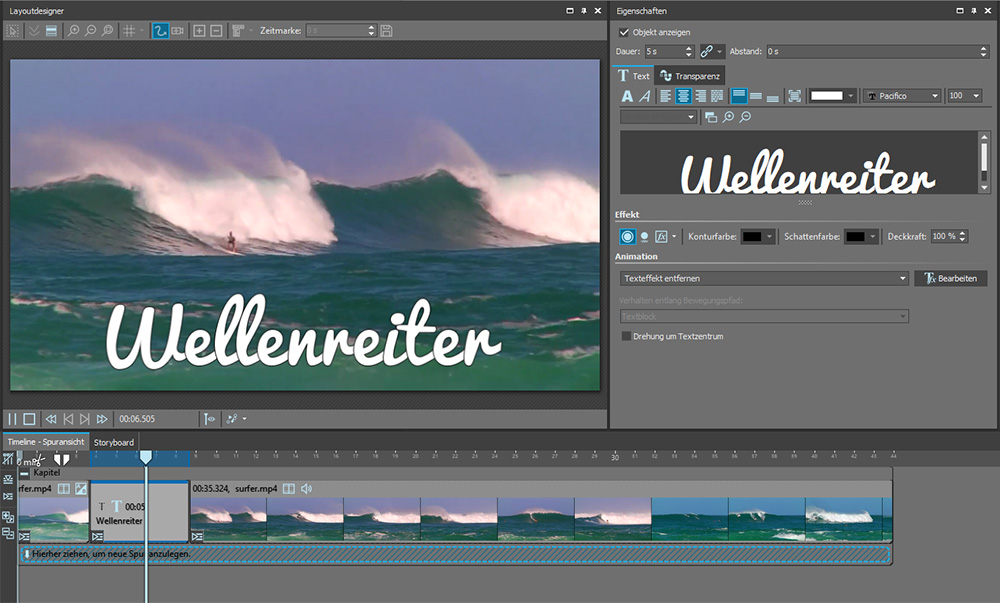Expand the Texteffekt entfernen animation dropdown
The height and width of the screenshot is (603, 1000).
(903, 278)
